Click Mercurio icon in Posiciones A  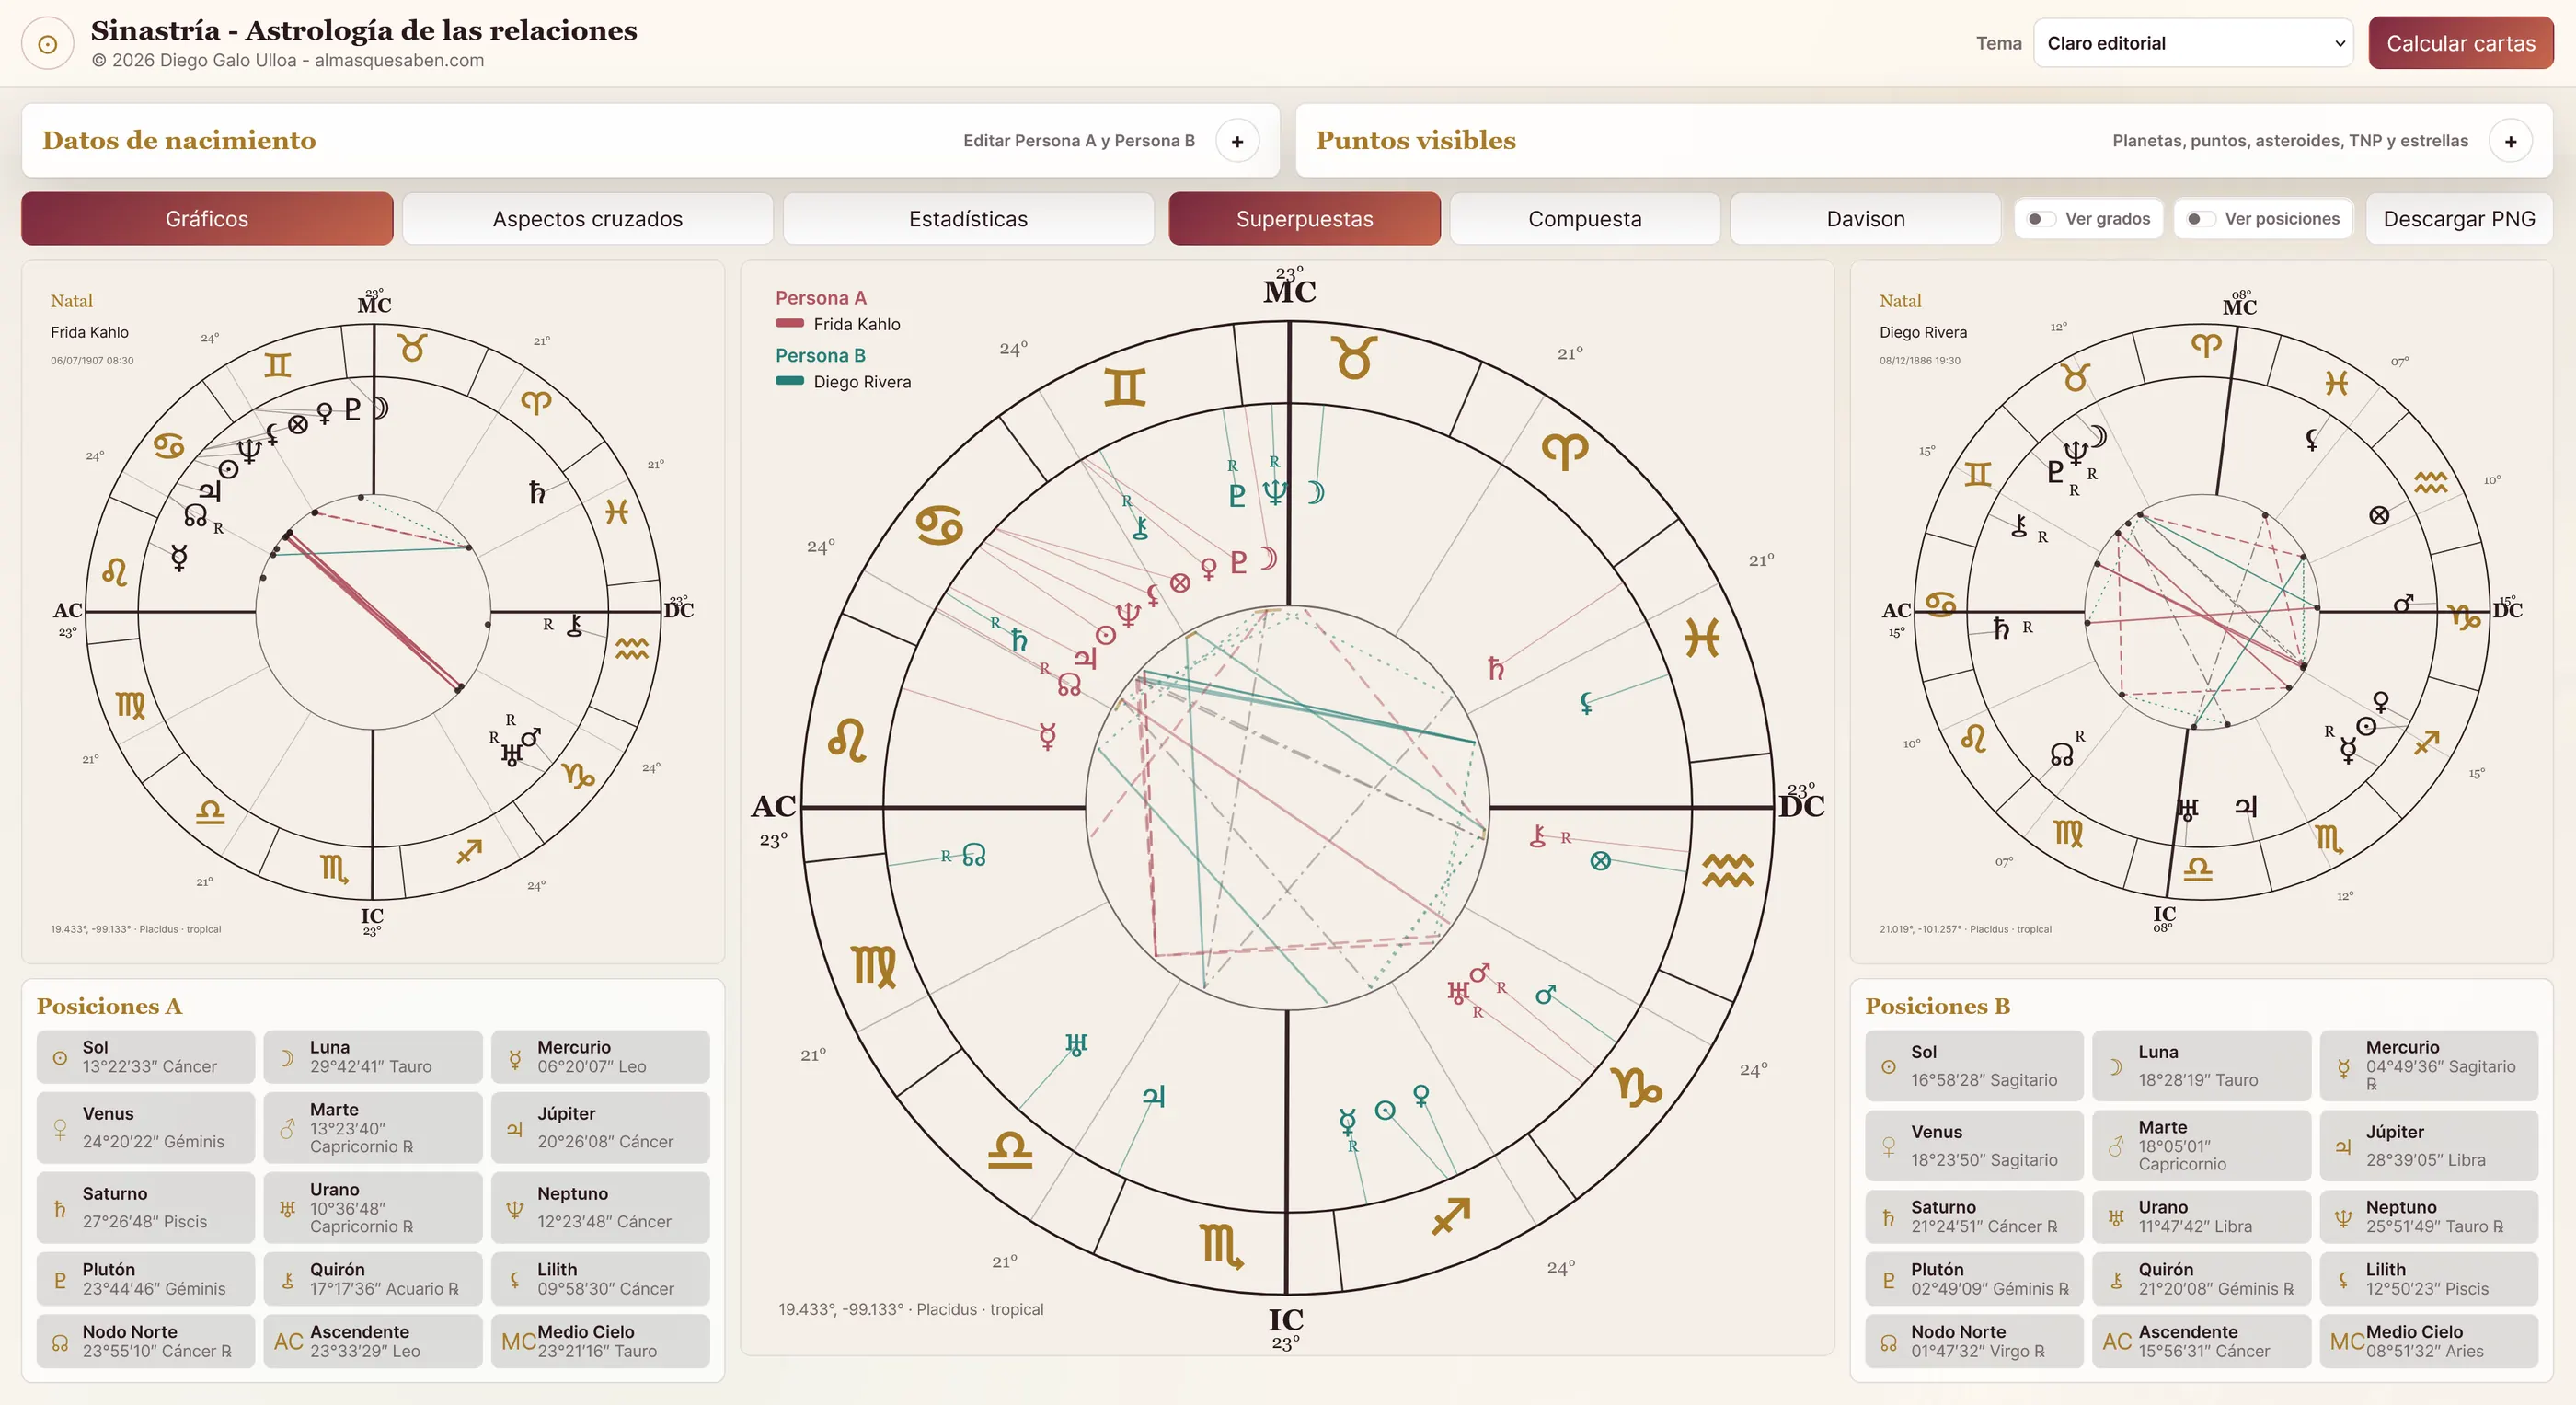(x=515, y=1058)
